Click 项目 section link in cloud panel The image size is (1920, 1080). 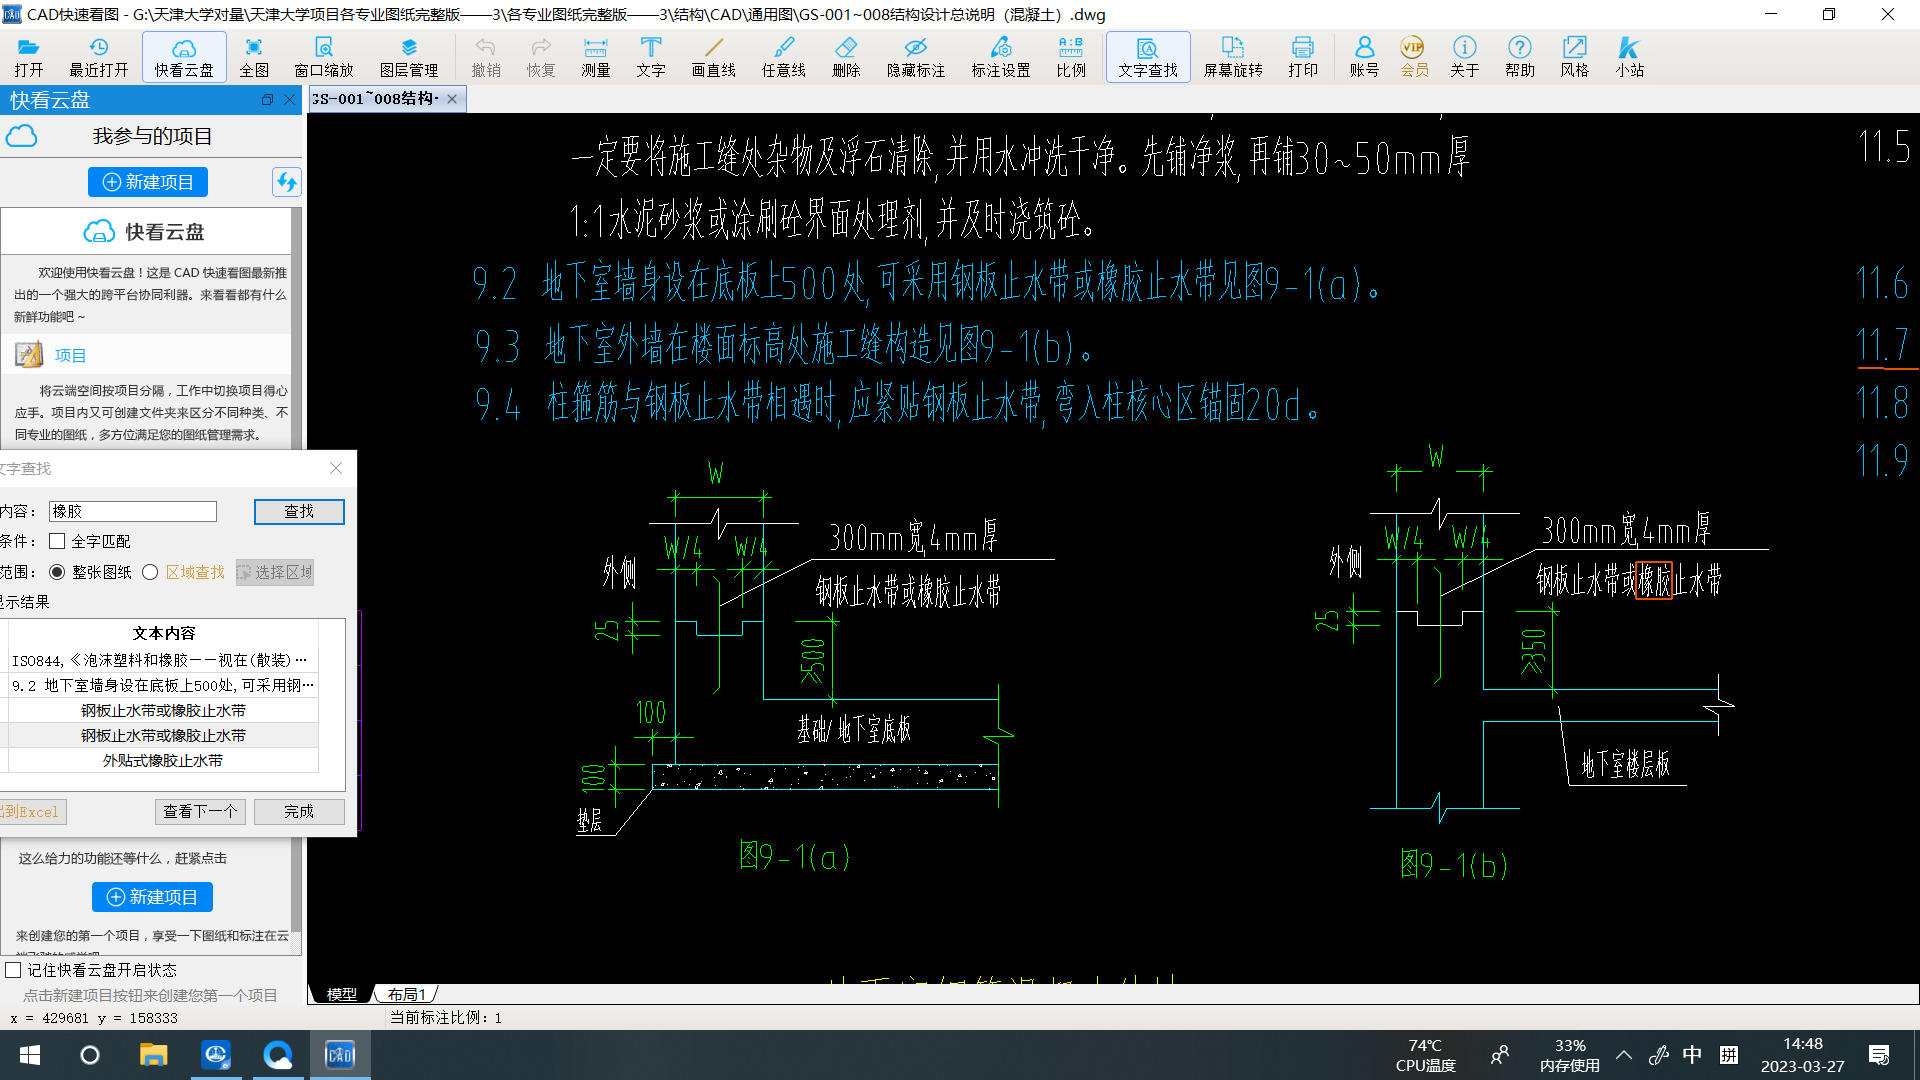pyautogui.click(x=70, y=355)
